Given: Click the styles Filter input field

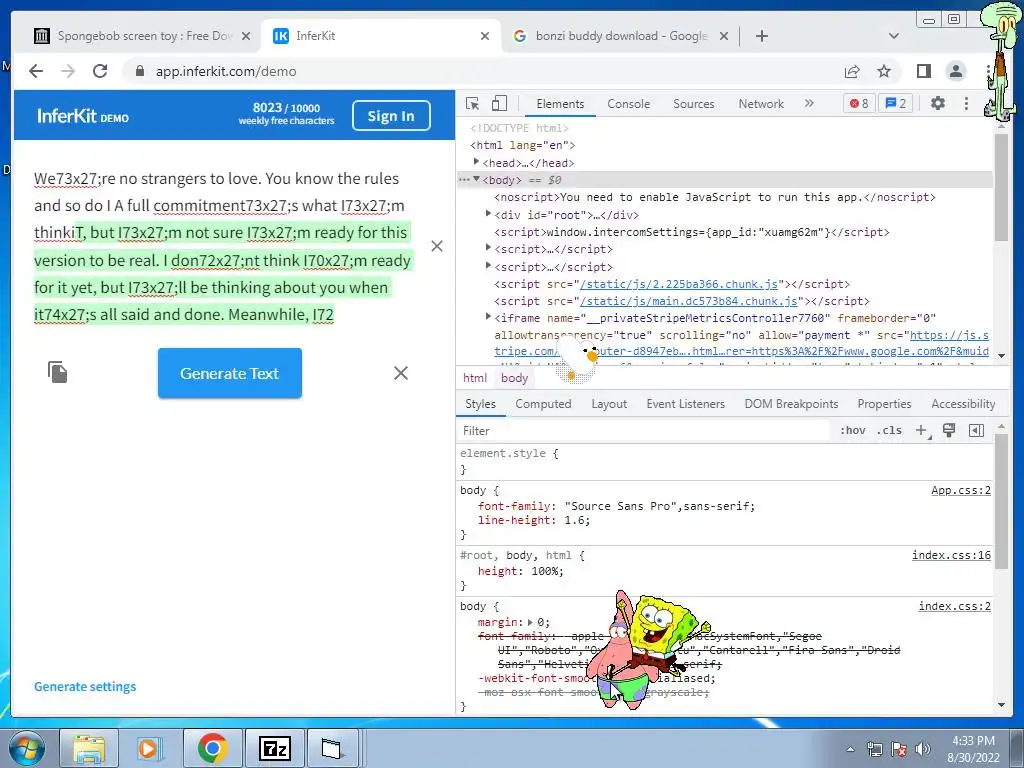Looking at the screenshot, I should coord(643,430).
